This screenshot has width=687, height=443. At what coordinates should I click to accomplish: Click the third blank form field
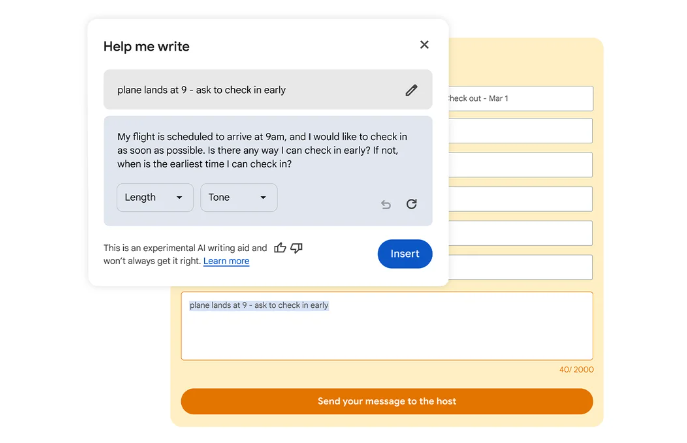point(521,165)
